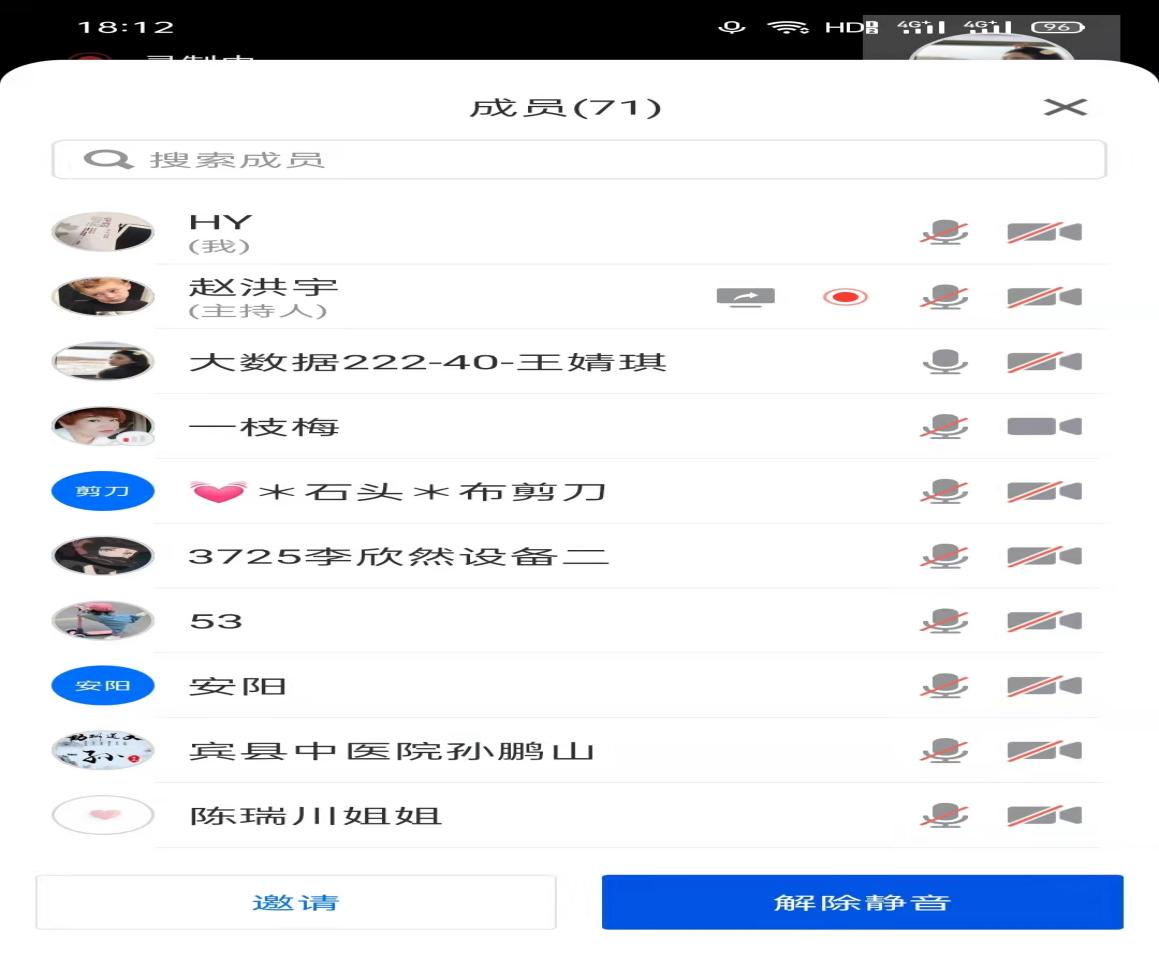
Task: Toggle microphone for 陈瑞川姐姐
Action: pyautogui.click(x=944, y=816)
